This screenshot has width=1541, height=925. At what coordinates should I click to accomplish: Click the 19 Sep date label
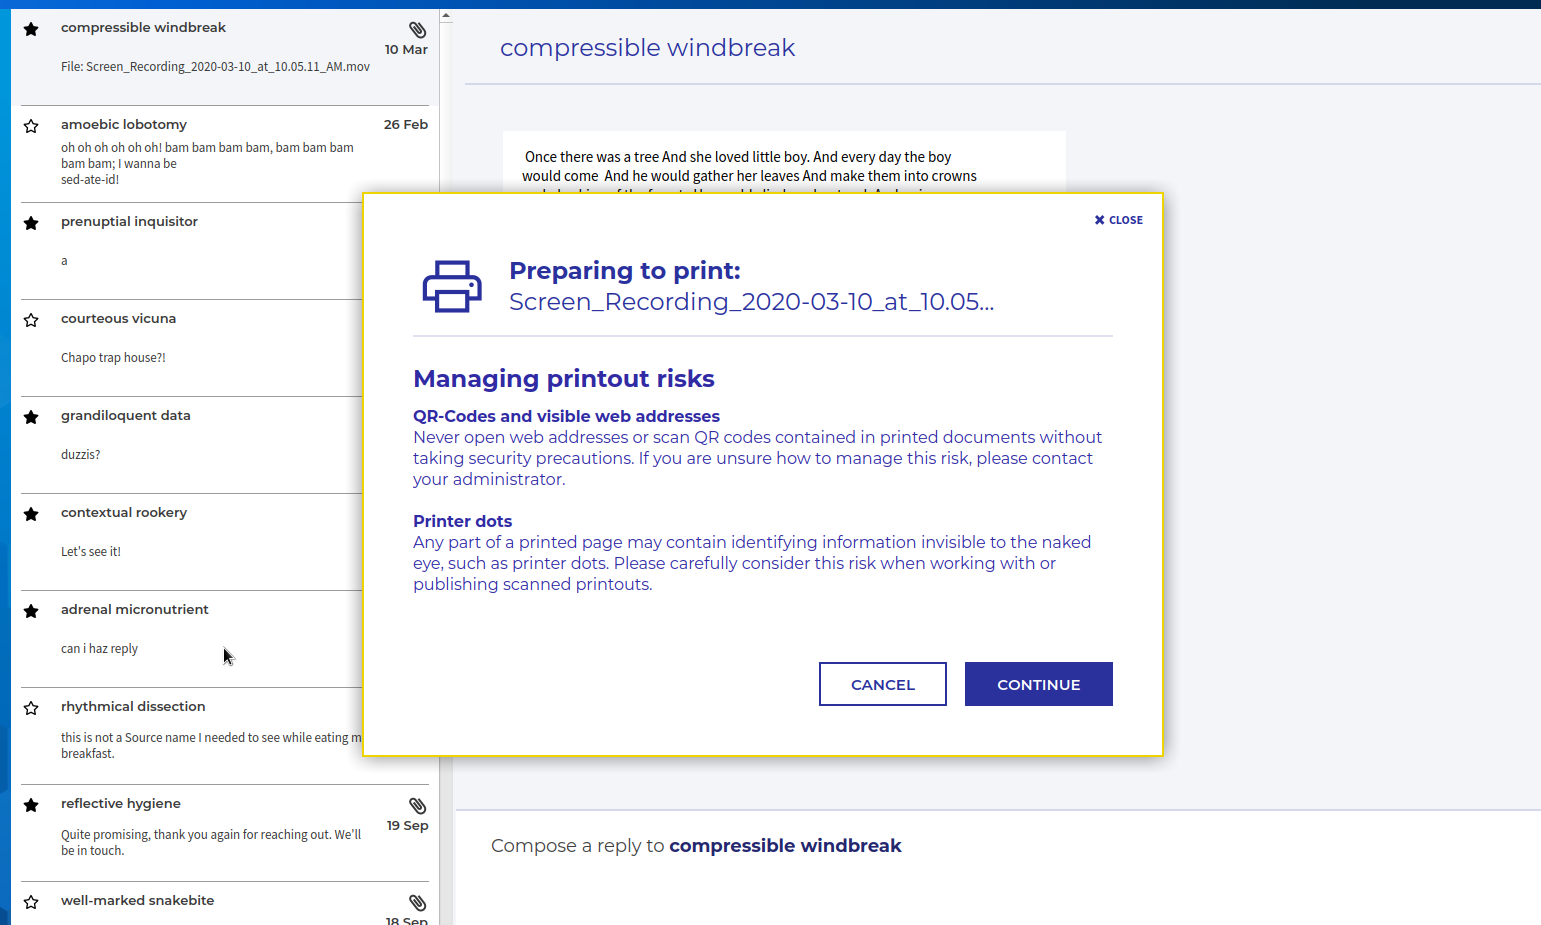click(x=407, y=826)
